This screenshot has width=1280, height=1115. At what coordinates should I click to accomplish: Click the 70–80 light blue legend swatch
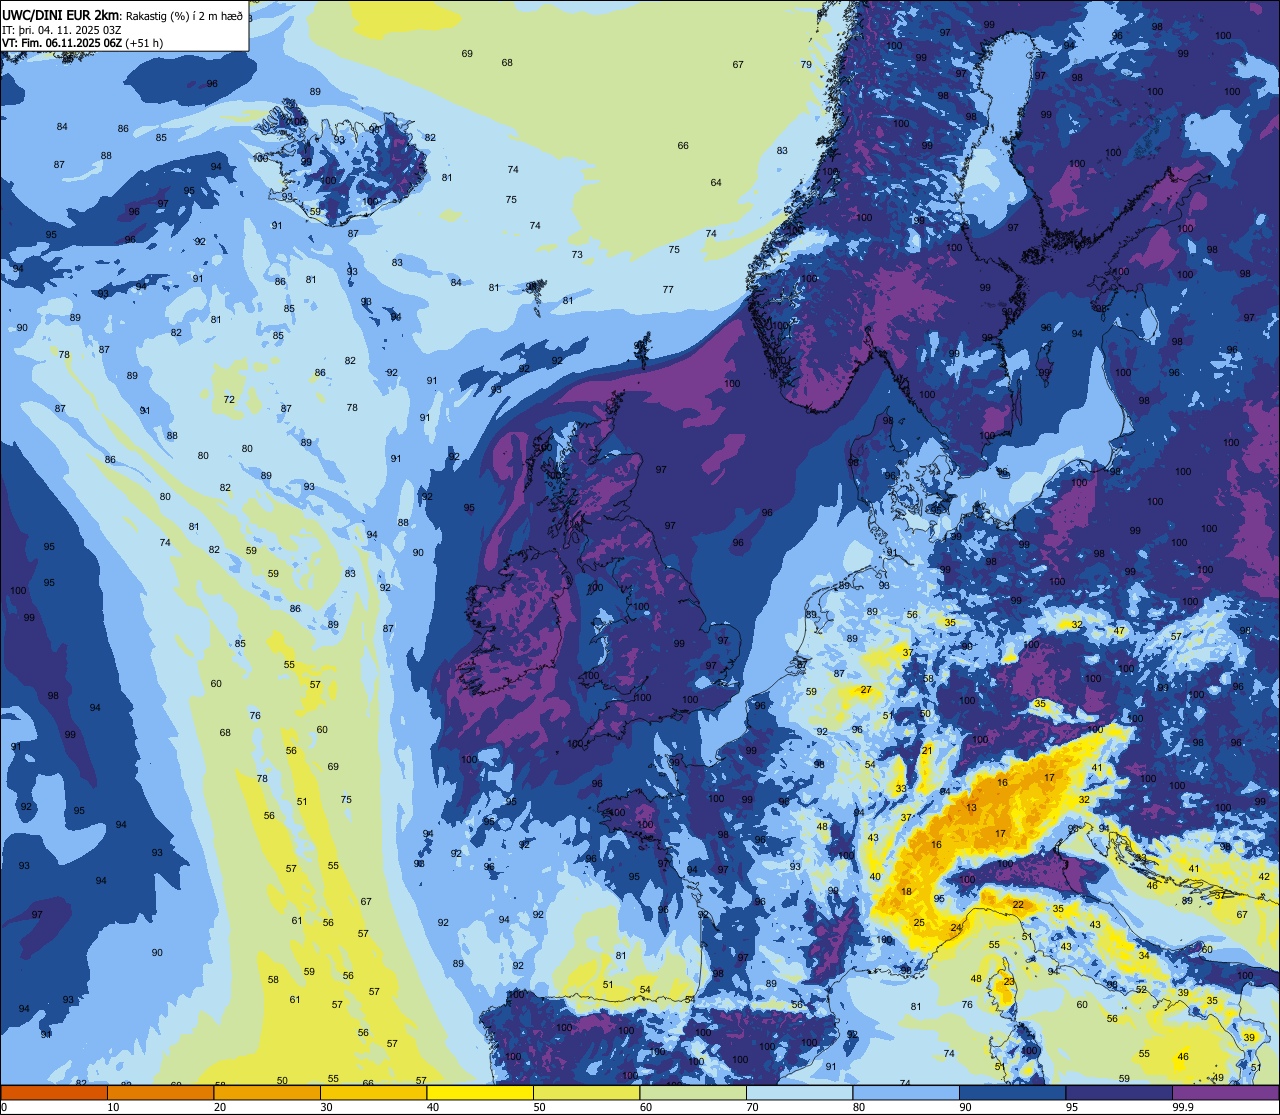pyautogui.click(x=799, y=1092)
